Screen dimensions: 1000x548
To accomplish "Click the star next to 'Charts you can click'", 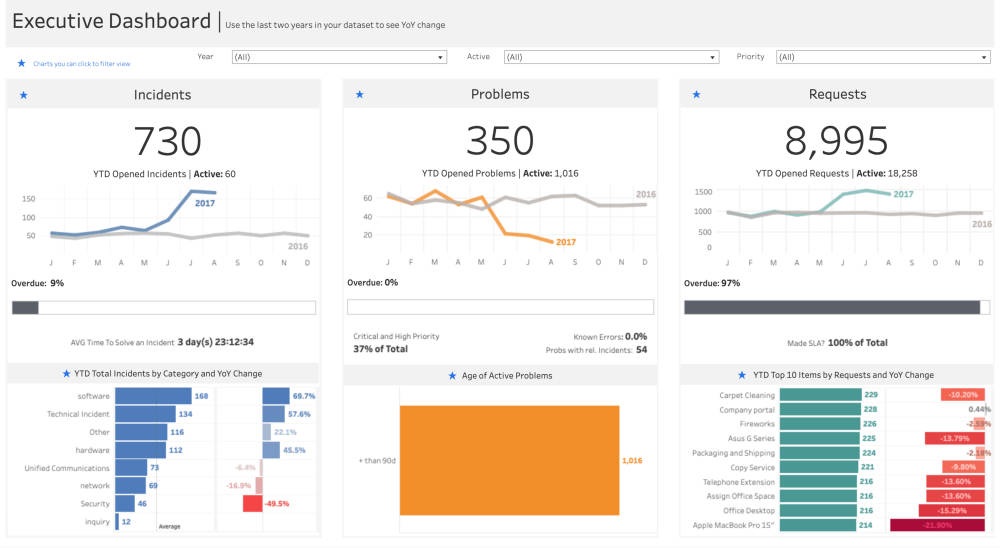I will click(x=21, y=63).
